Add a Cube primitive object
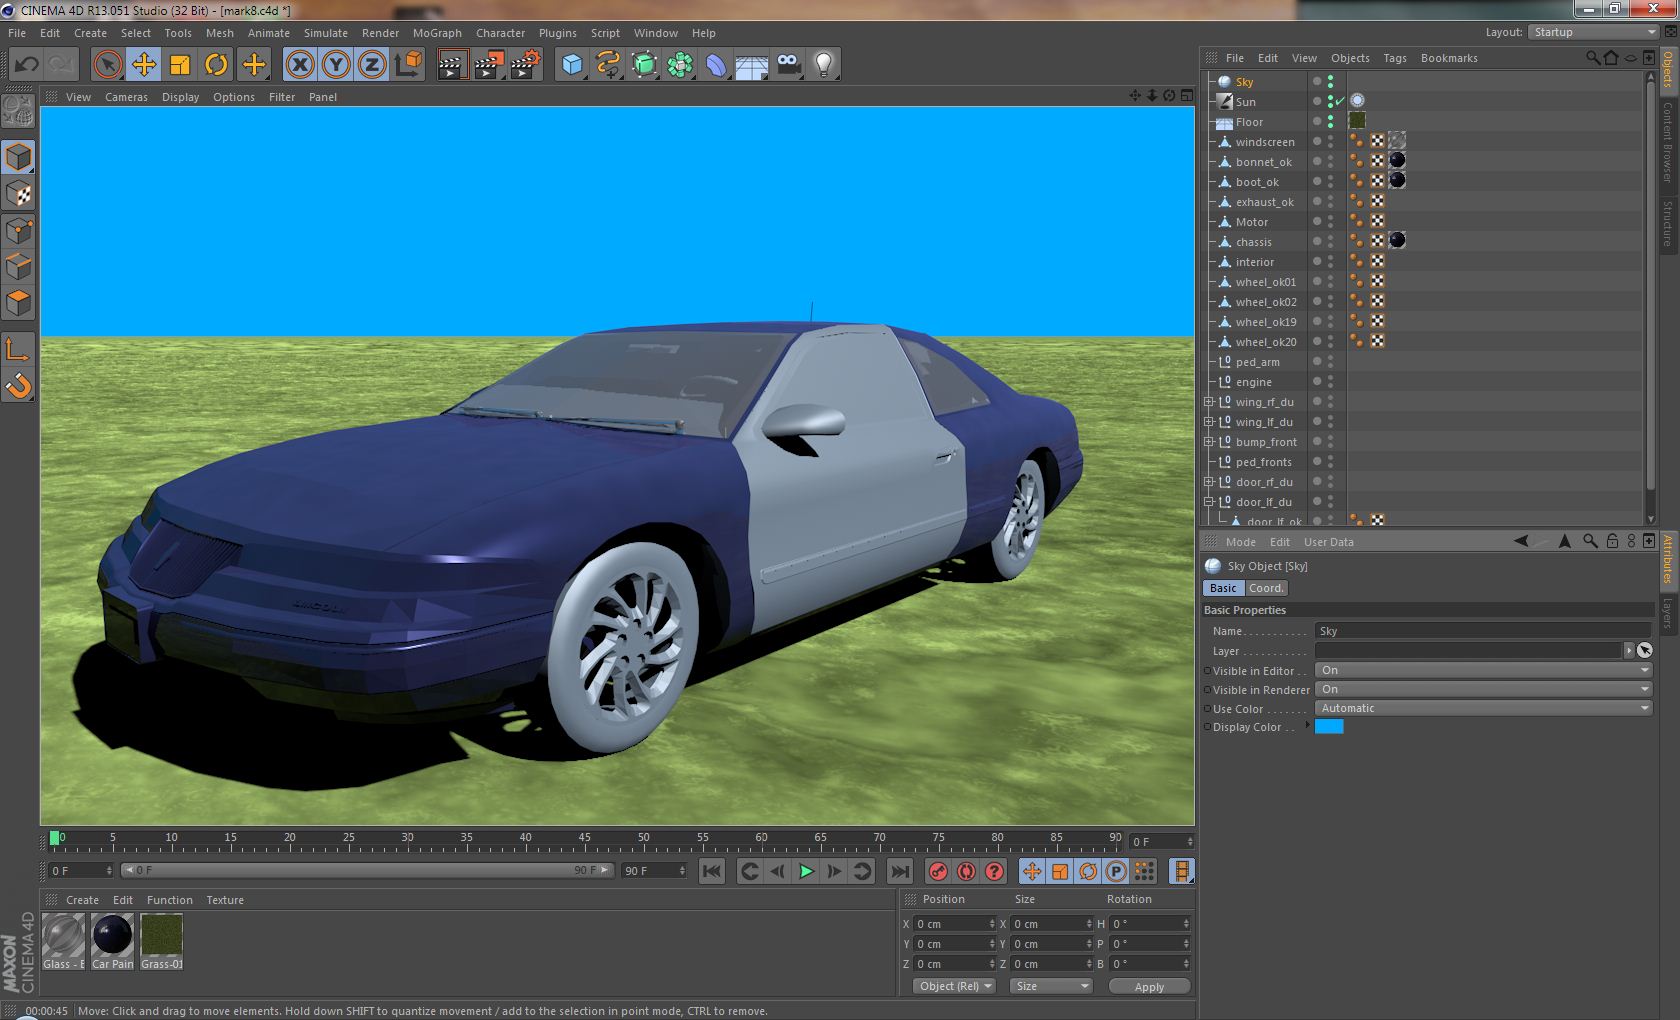1680x1020 pixels. pos(572,65)
